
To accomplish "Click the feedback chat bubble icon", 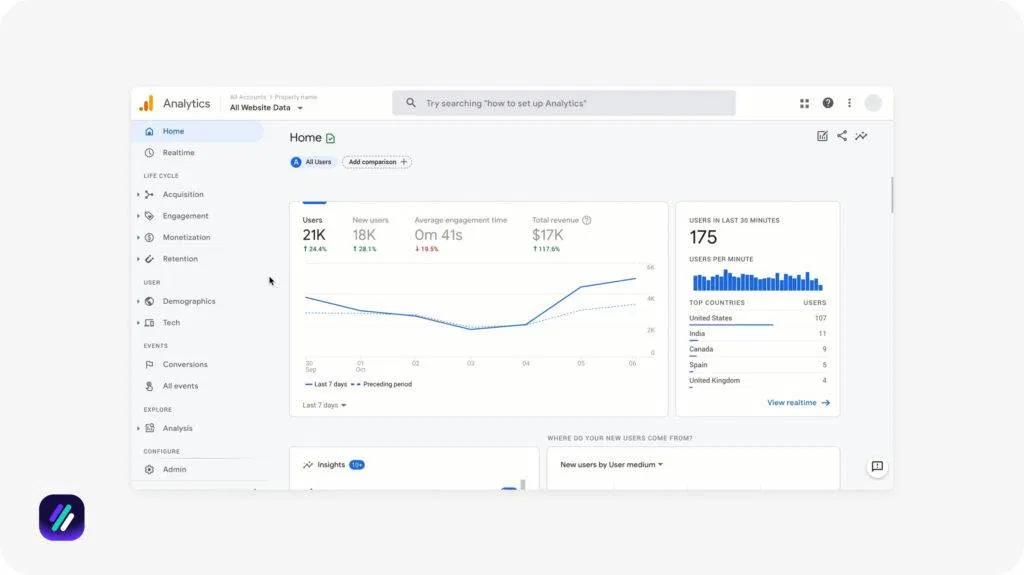I will 877,467.
